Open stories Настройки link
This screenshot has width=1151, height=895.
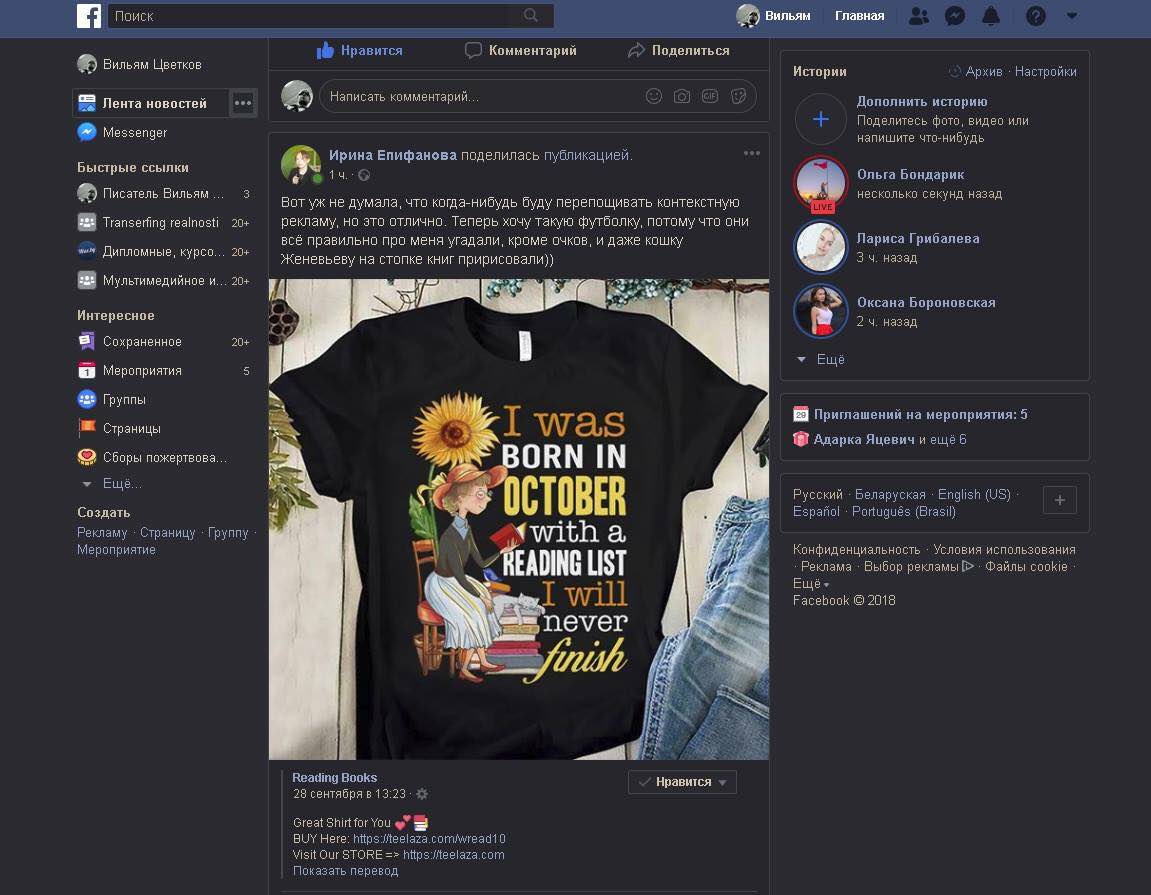point(1045,71)
